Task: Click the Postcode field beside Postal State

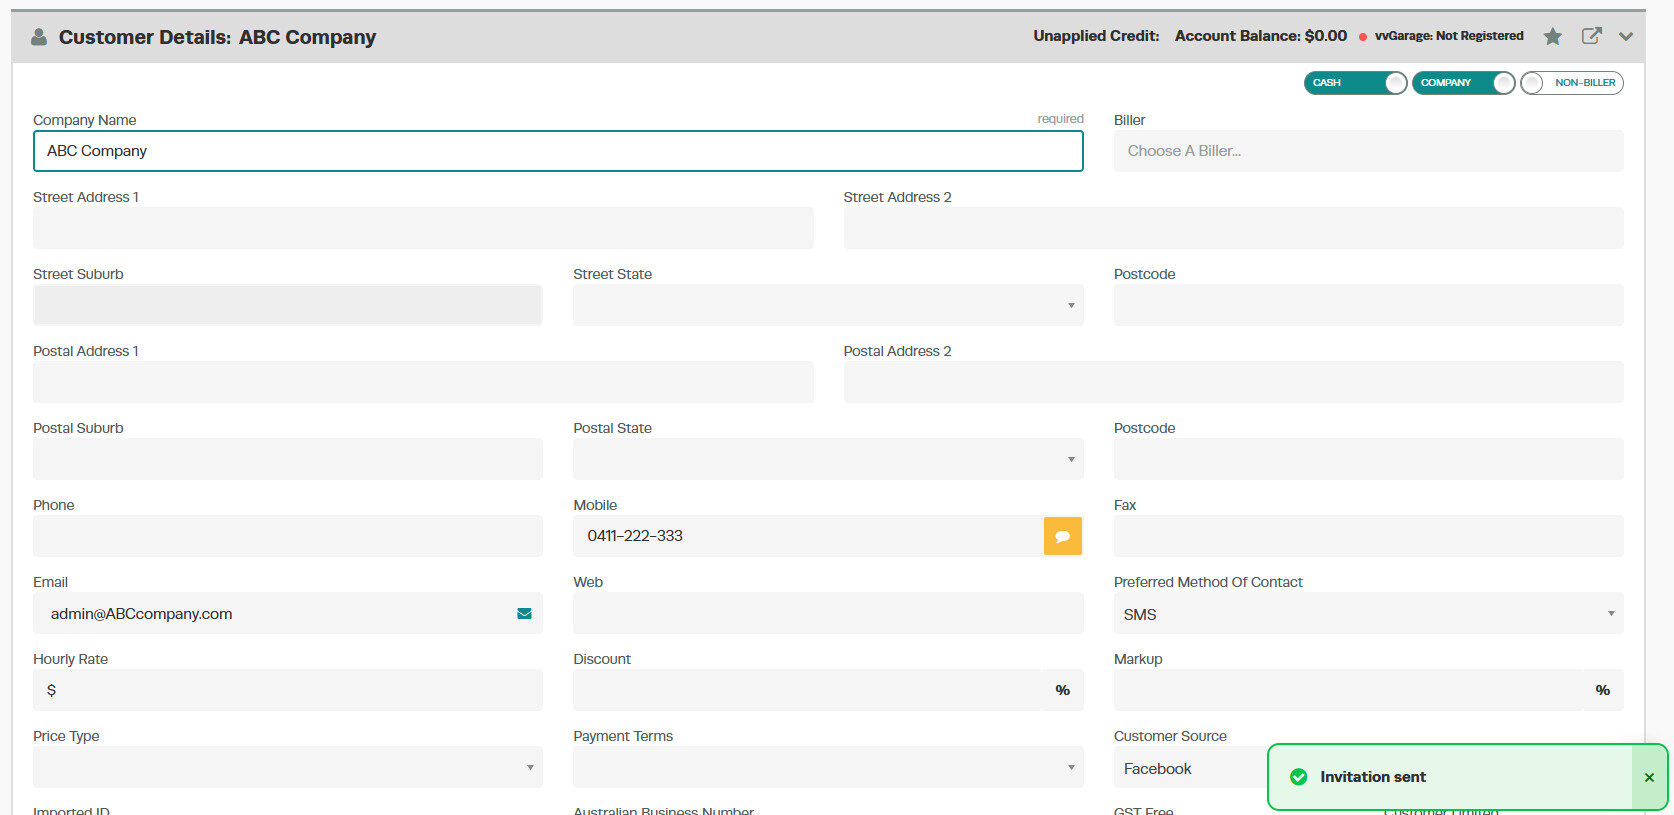Action: (1368, 459)
